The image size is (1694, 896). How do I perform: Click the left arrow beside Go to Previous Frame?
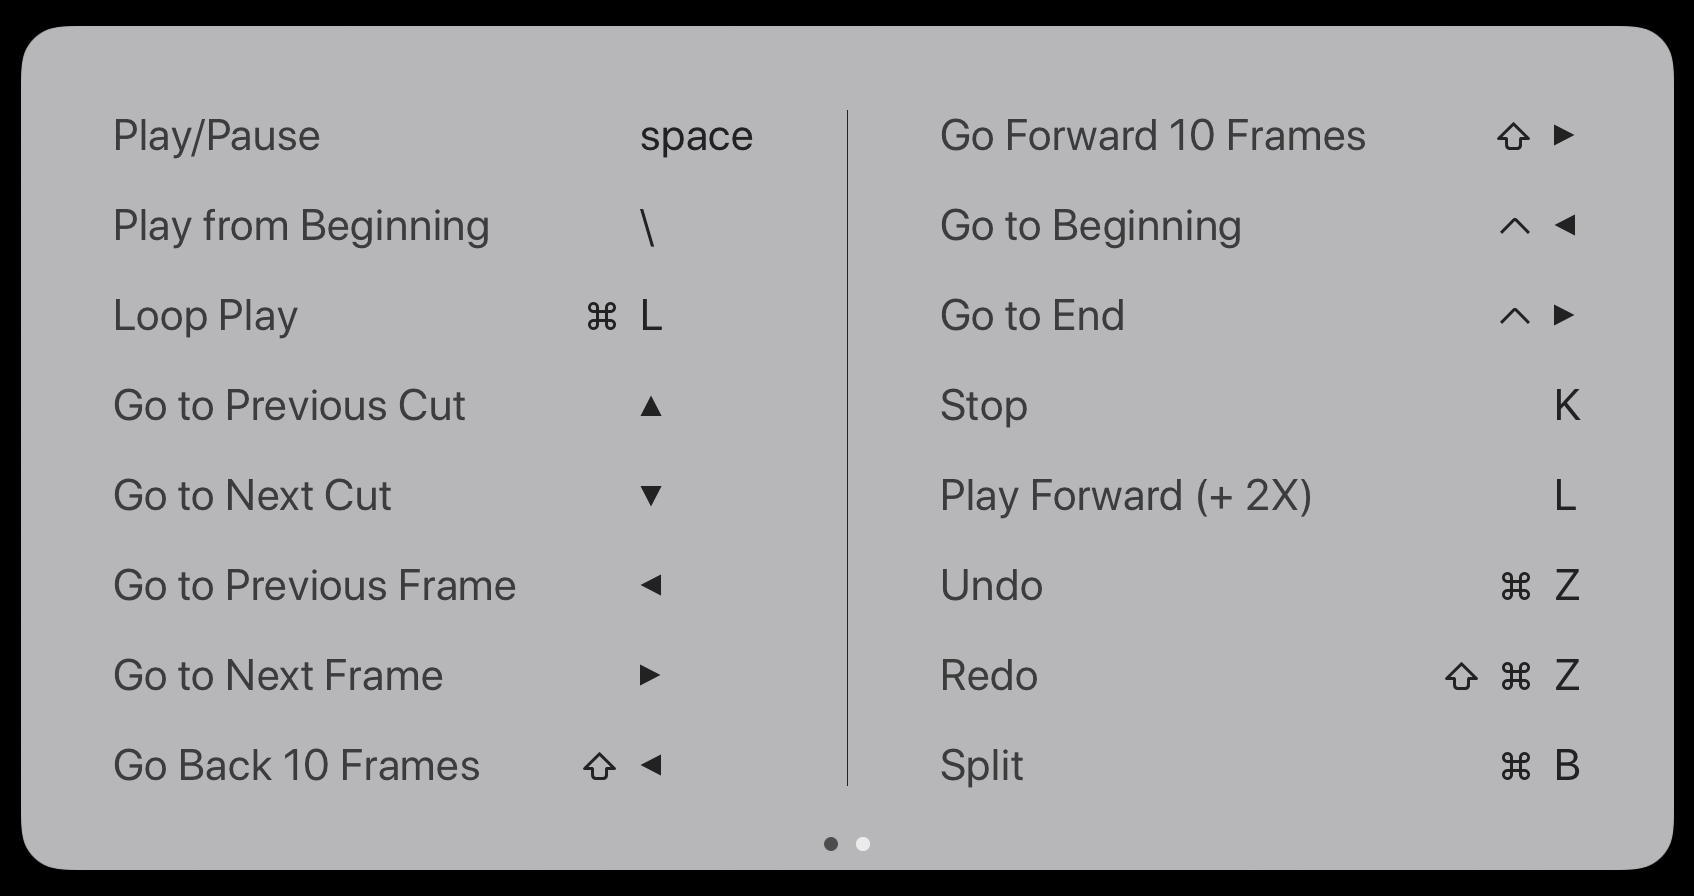click(x=651, y=586)
